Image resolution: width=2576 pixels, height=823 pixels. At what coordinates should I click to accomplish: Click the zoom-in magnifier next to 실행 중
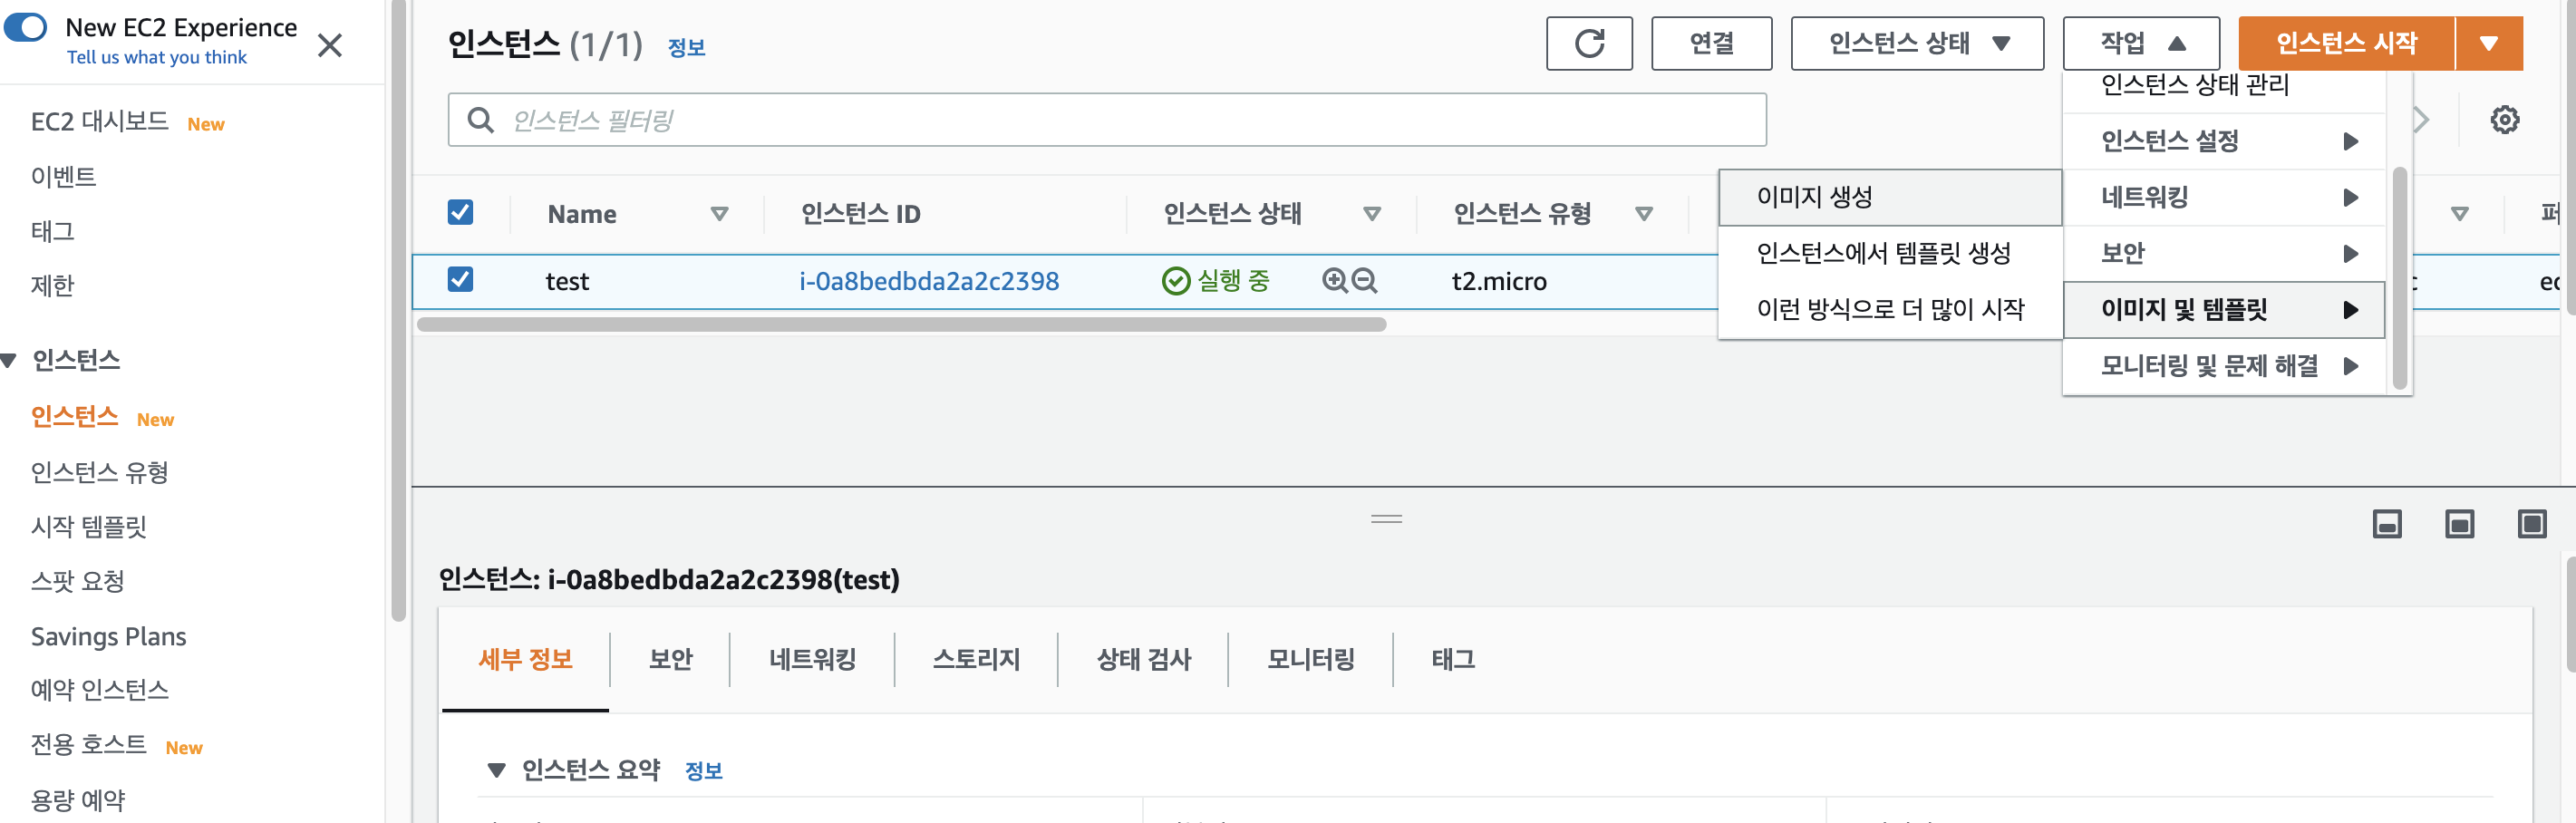coord(1334,280)
